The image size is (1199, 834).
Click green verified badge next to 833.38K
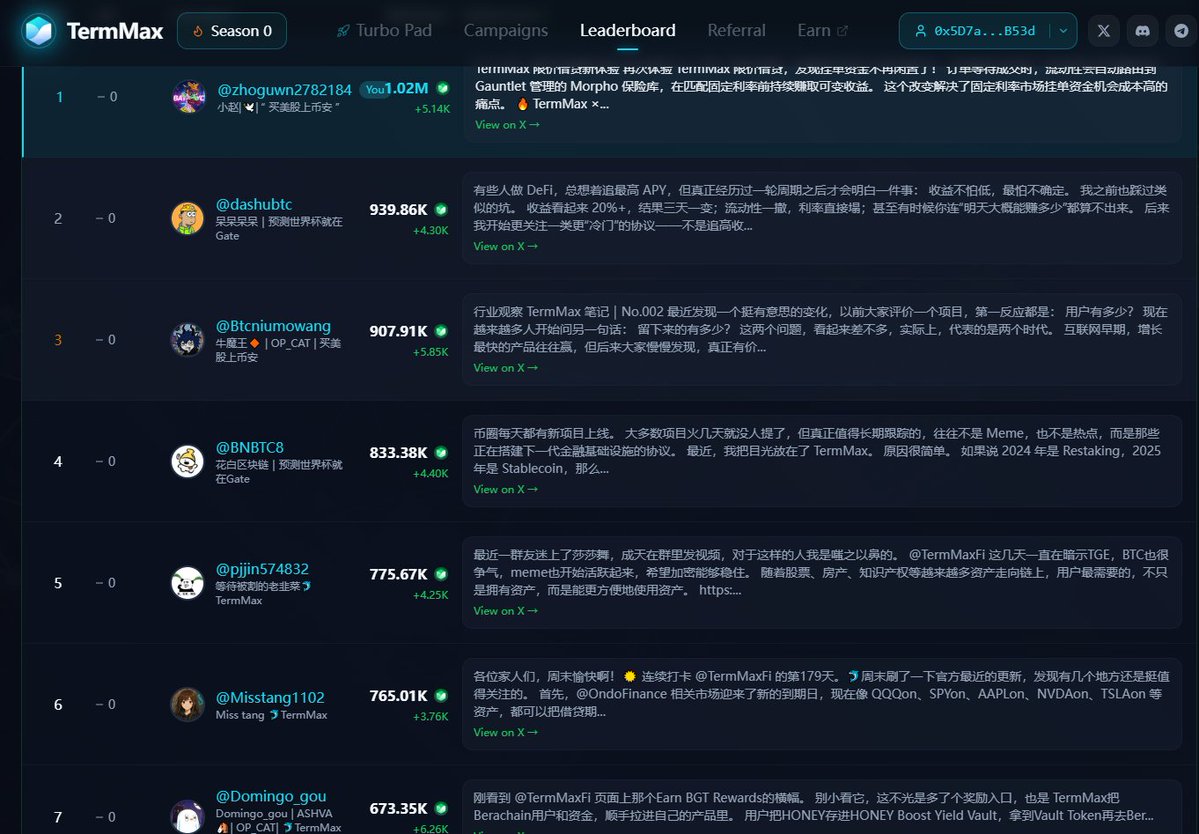pos(441,453)
